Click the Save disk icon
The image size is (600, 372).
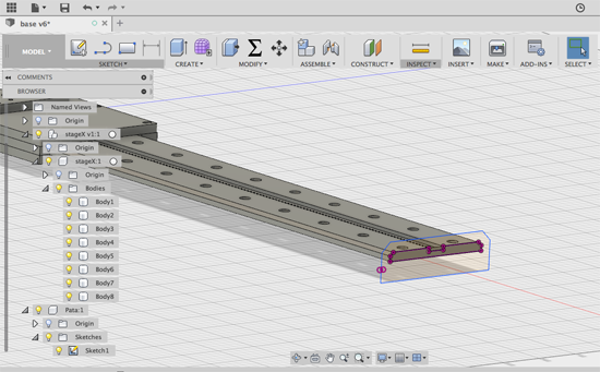(x=64, y=7)
